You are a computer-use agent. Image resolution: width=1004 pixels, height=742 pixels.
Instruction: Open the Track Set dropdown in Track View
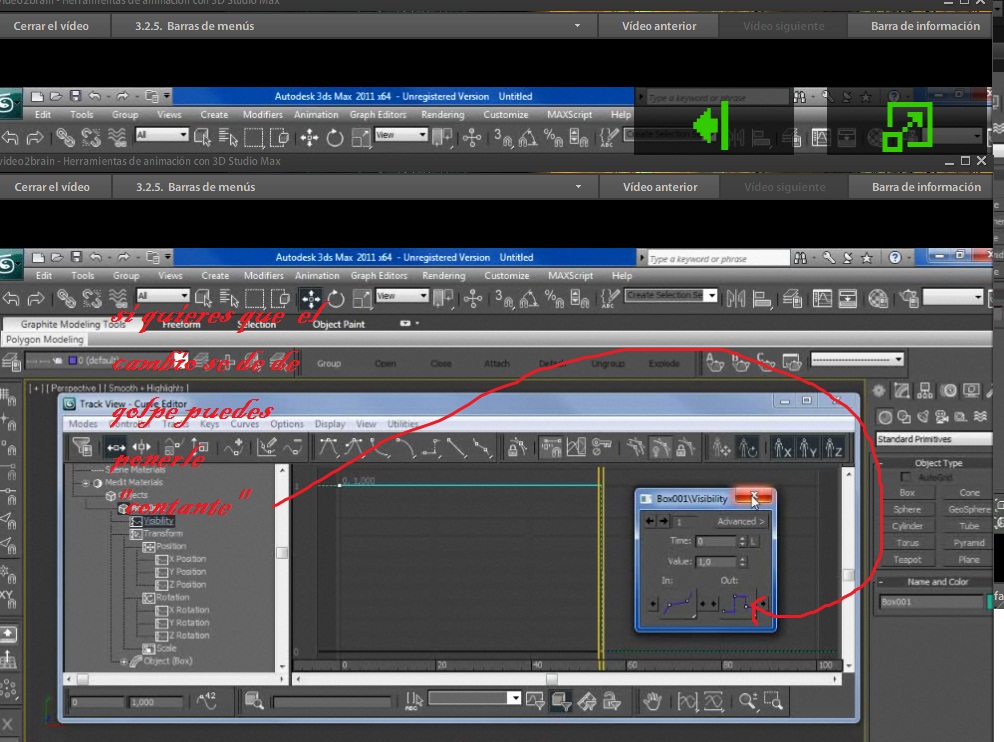pyautogui.click(x=474, y=698)
